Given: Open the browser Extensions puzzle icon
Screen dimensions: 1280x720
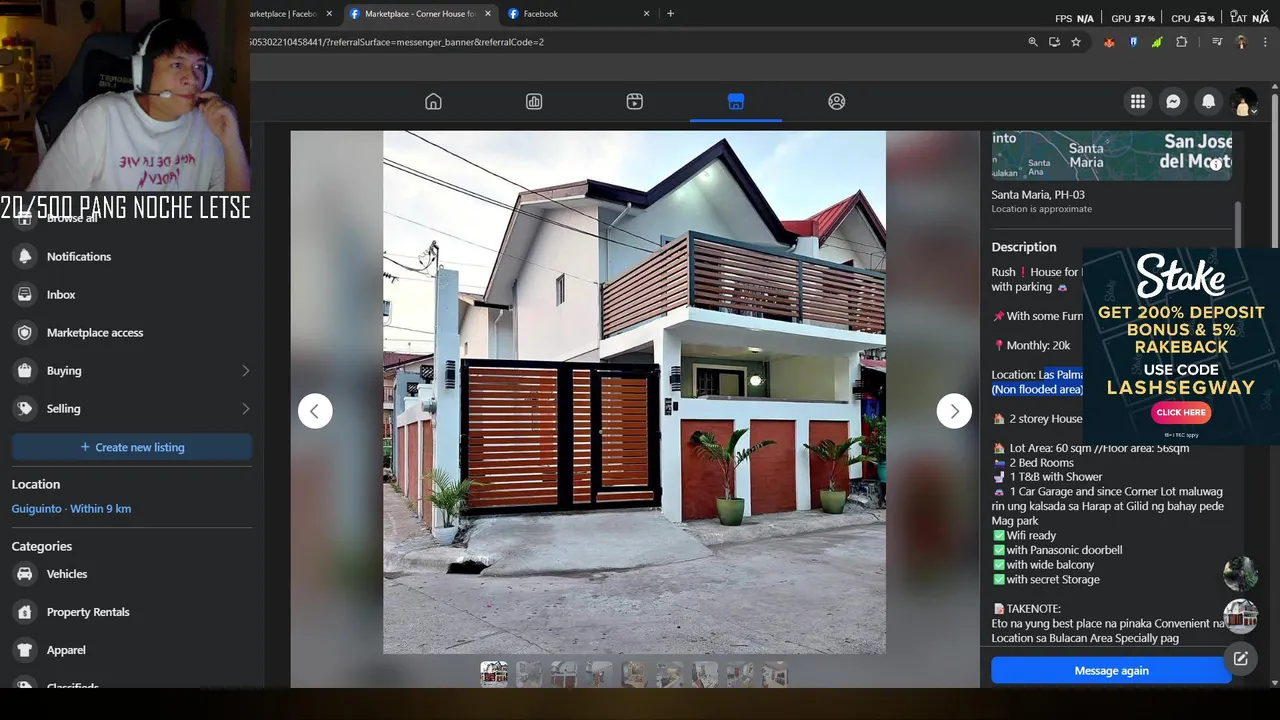Looking at the screenshot, I should [1182, 42].
